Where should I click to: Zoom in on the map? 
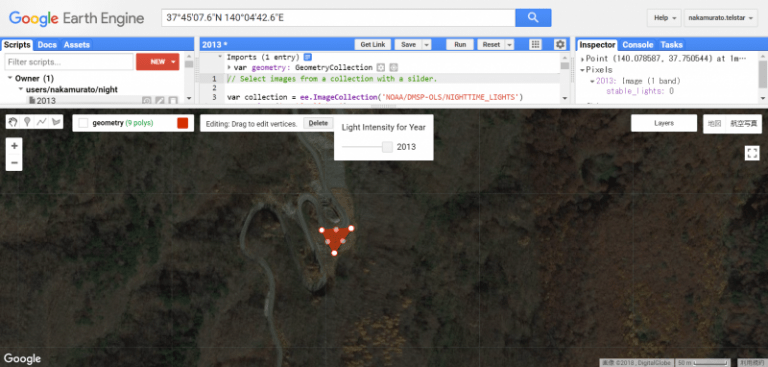click(14, 146)
